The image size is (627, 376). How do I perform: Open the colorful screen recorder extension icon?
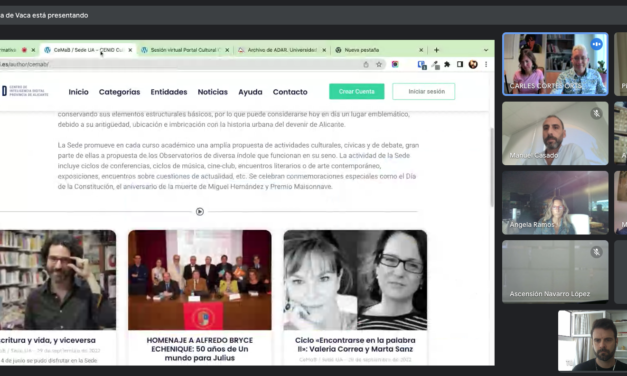(395, 64)
